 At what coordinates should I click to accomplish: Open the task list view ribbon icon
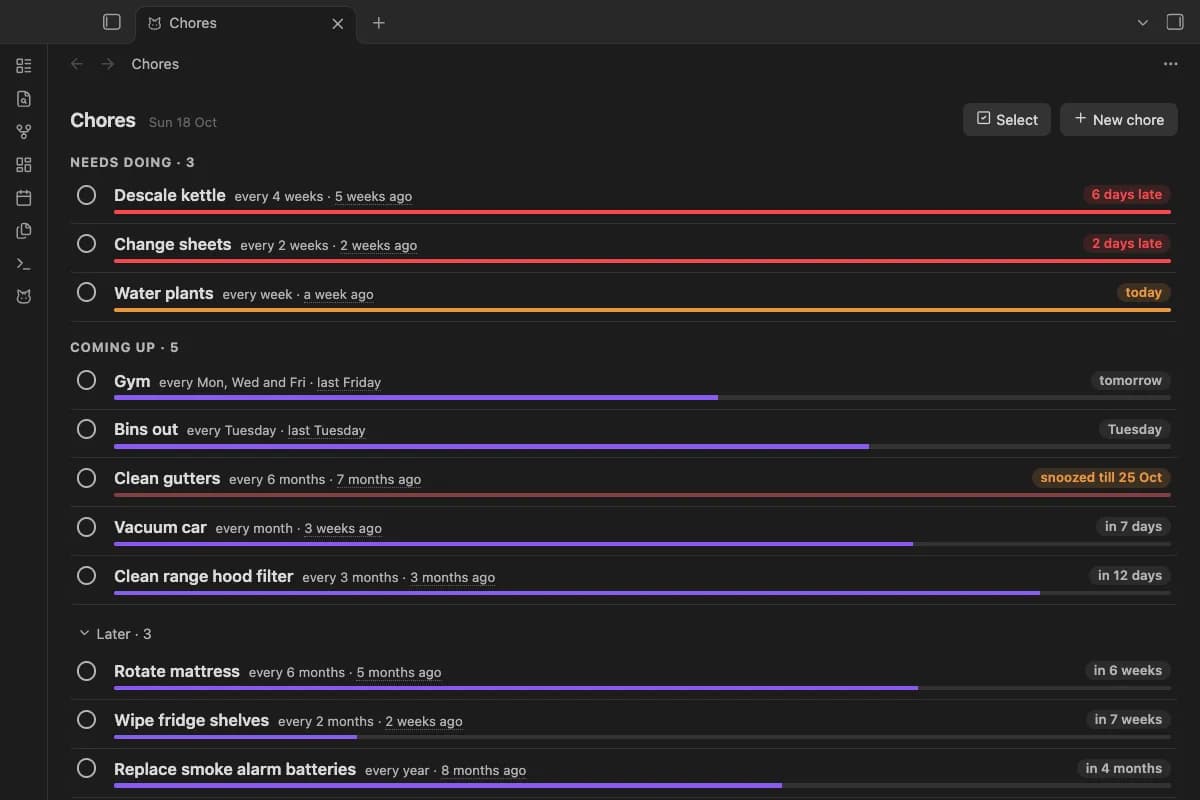(24, 66)
